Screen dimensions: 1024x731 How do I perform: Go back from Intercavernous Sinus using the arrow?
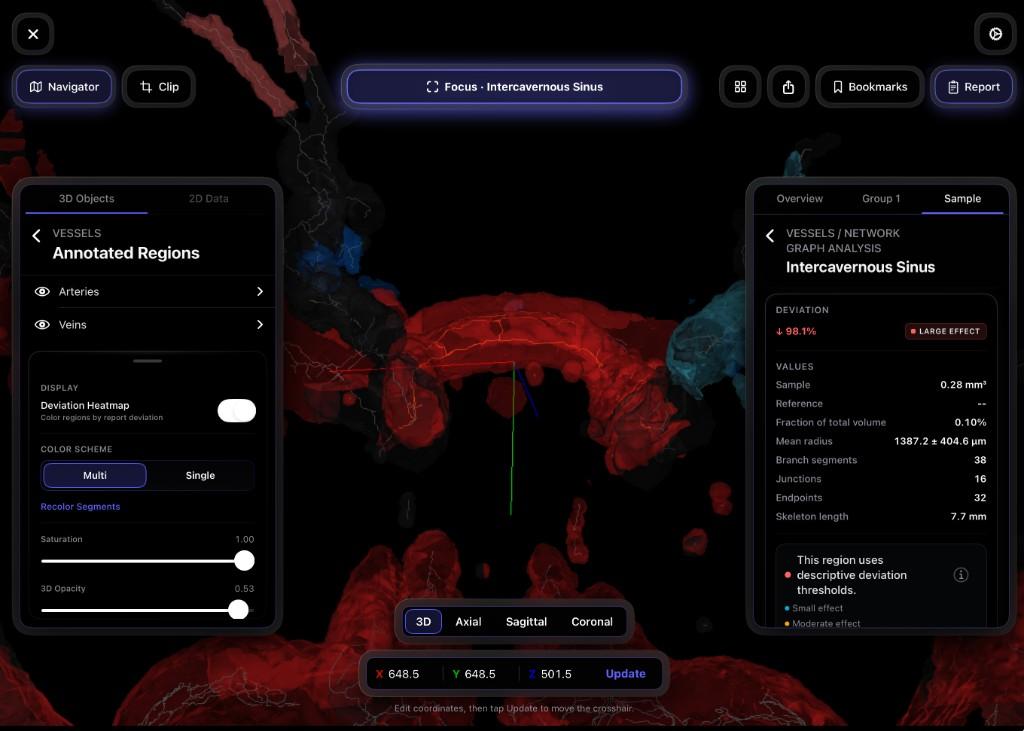click(771, 235)
